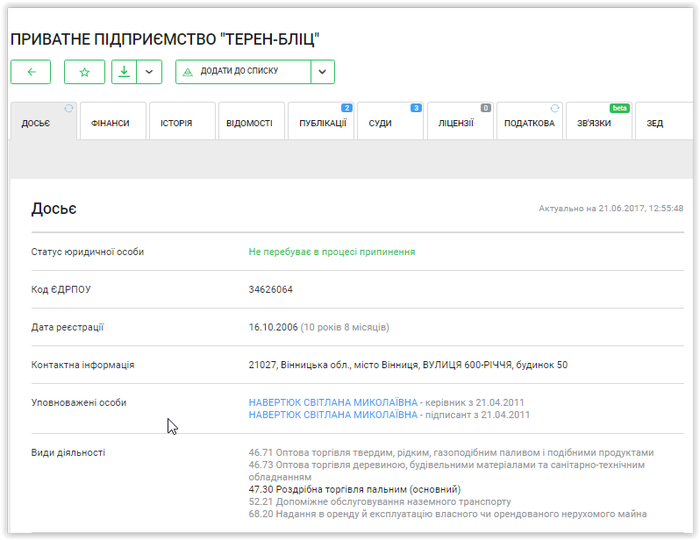The width and height of the screenshot is (700, 540).
Task: Click ДОДАТИ ДО СПИСКУ button
Action: [x=243, y=72]
